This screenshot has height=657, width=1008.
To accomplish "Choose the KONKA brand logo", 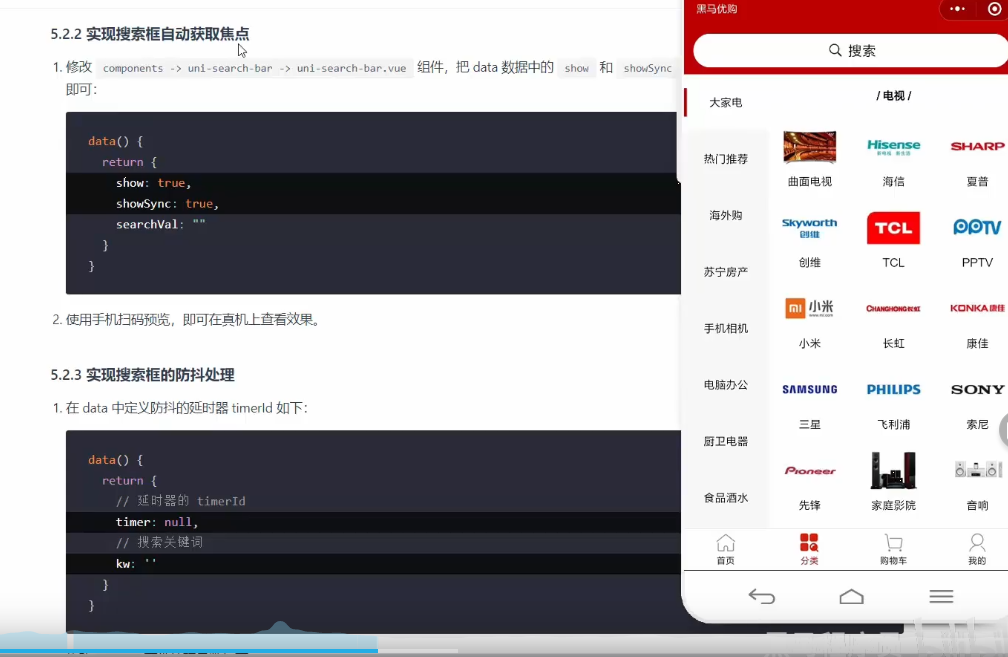I will click(x=977, y=309).
